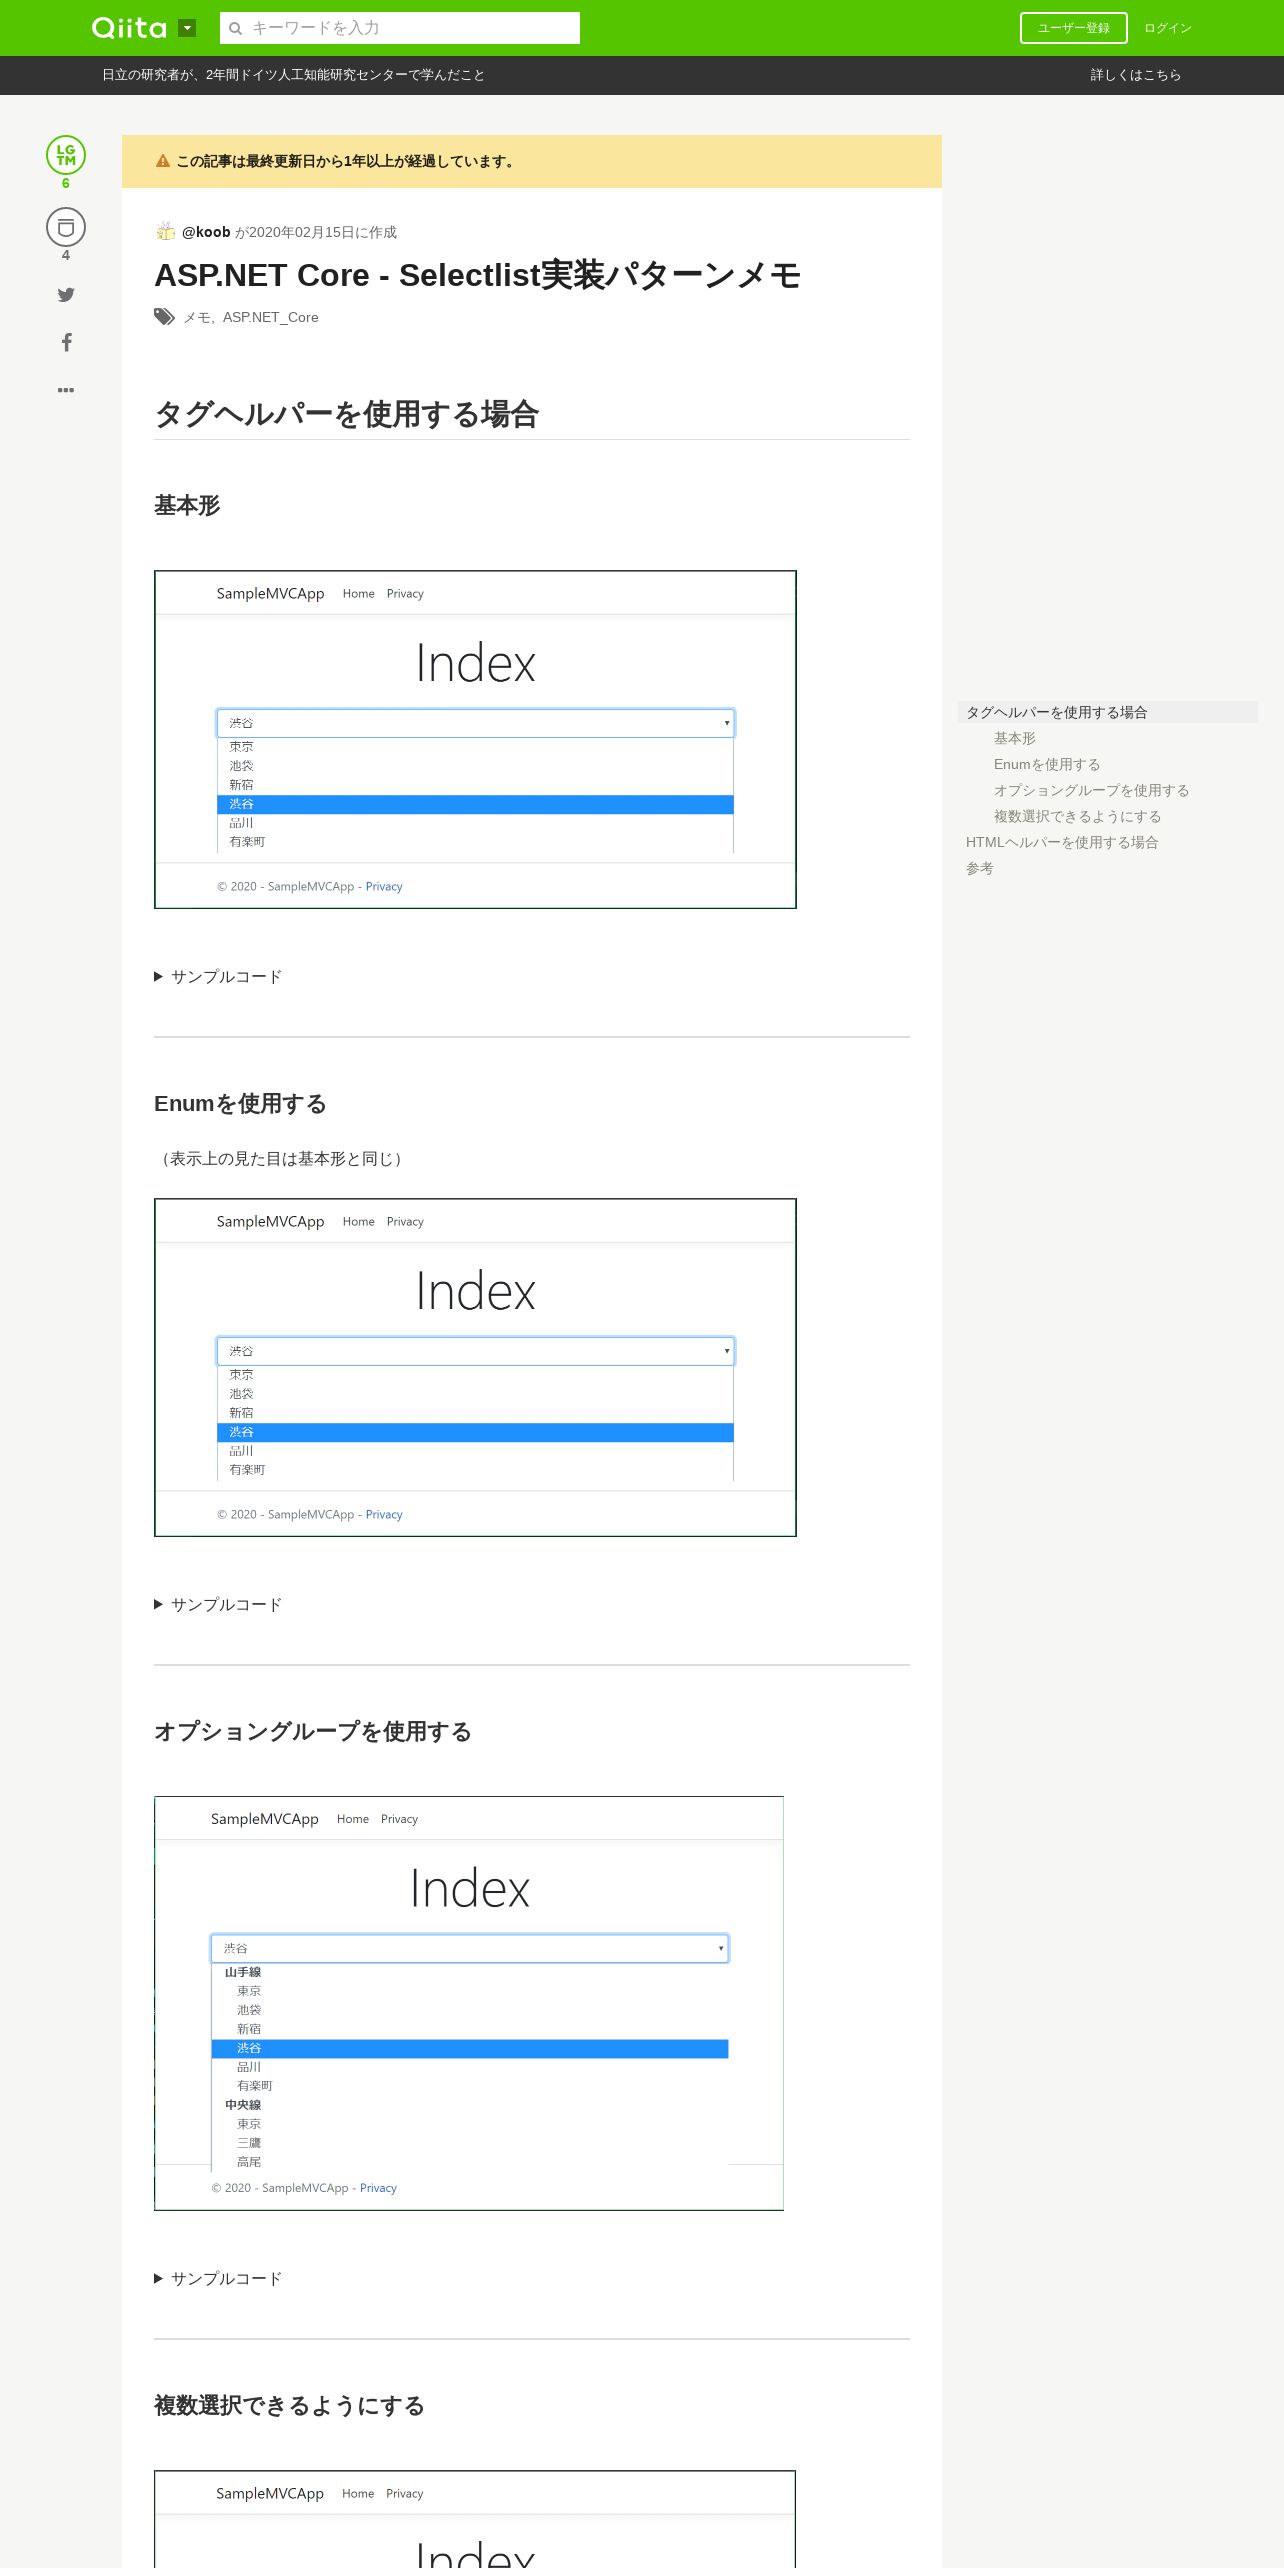
Task: Click the メモ tag
Action: (196, 317)
